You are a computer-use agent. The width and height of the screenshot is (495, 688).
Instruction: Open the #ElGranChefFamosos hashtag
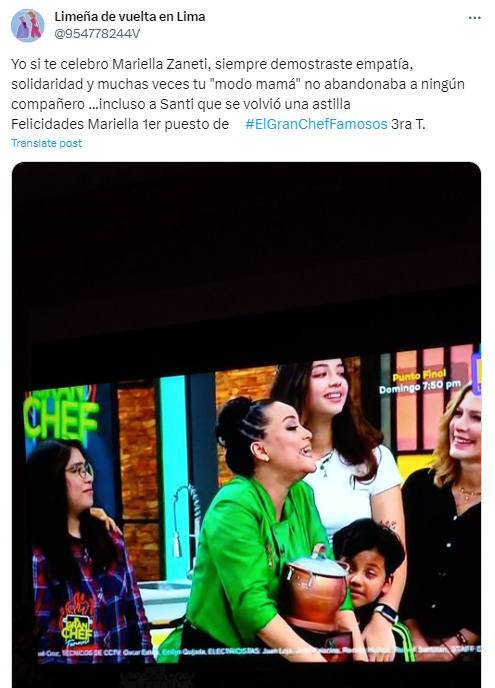point(316,124)
